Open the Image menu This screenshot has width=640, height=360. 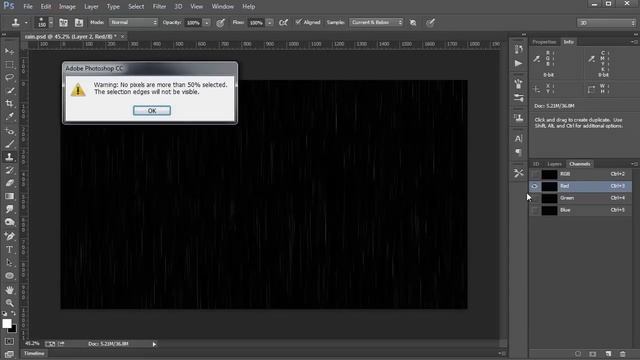pos(67,7)
